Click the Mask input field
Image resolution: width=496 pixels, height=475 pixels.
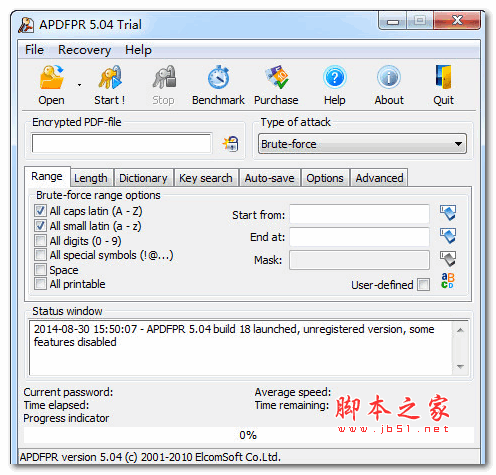point(359,260)
